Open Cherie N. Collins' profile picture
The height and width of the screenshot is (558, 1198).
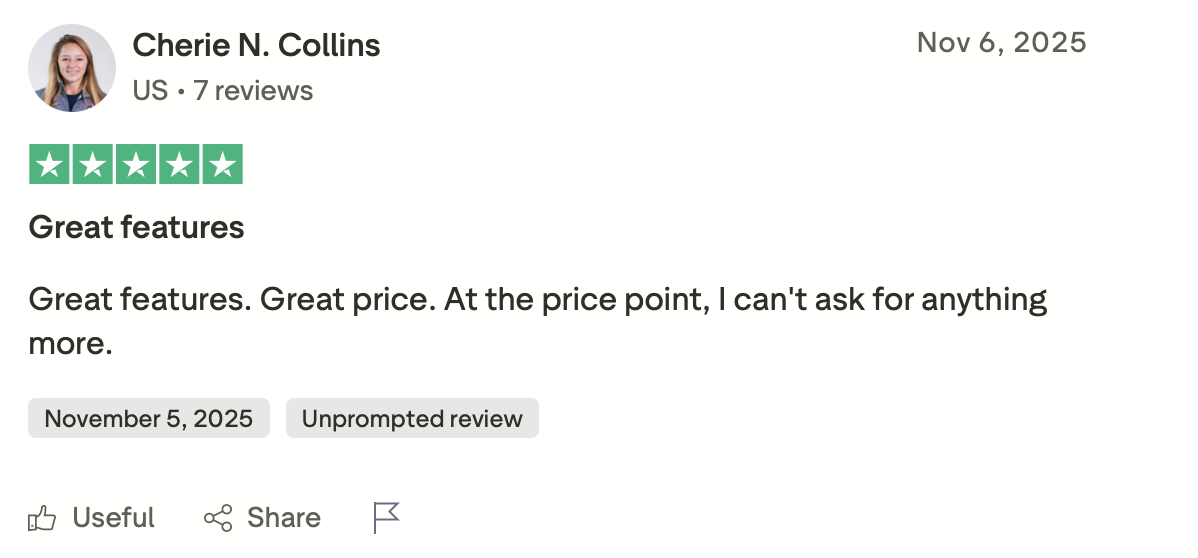(x=72, y=68)
